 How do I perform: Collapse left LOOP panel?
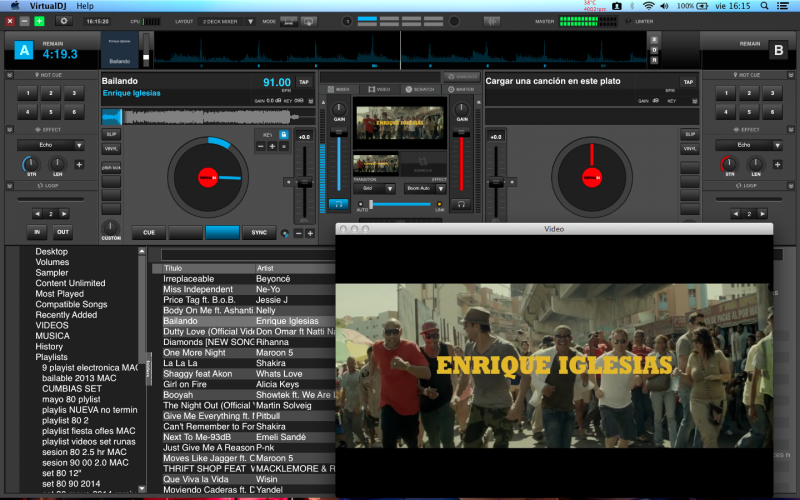click(x=10, y=186)
